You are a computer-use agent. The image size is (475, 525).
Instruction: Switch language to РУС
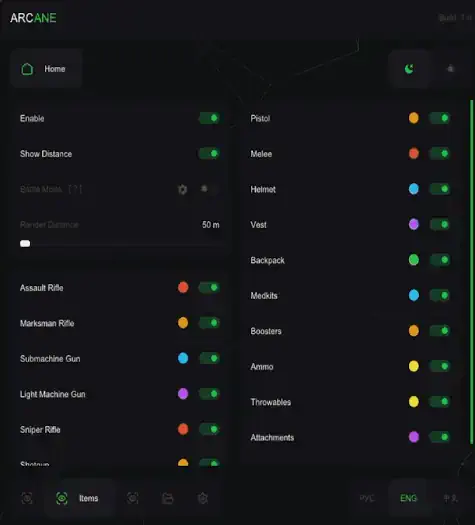[x=367, y=498]
